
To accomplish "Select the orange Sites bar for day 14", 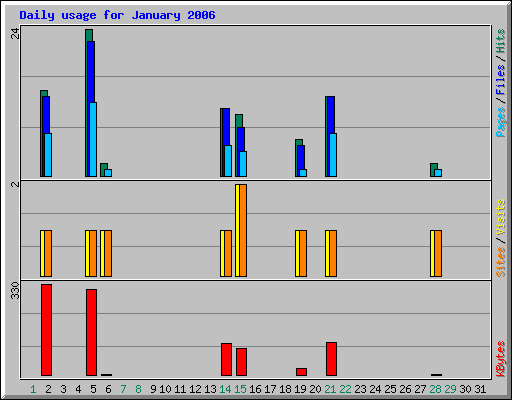I will 228,253.
